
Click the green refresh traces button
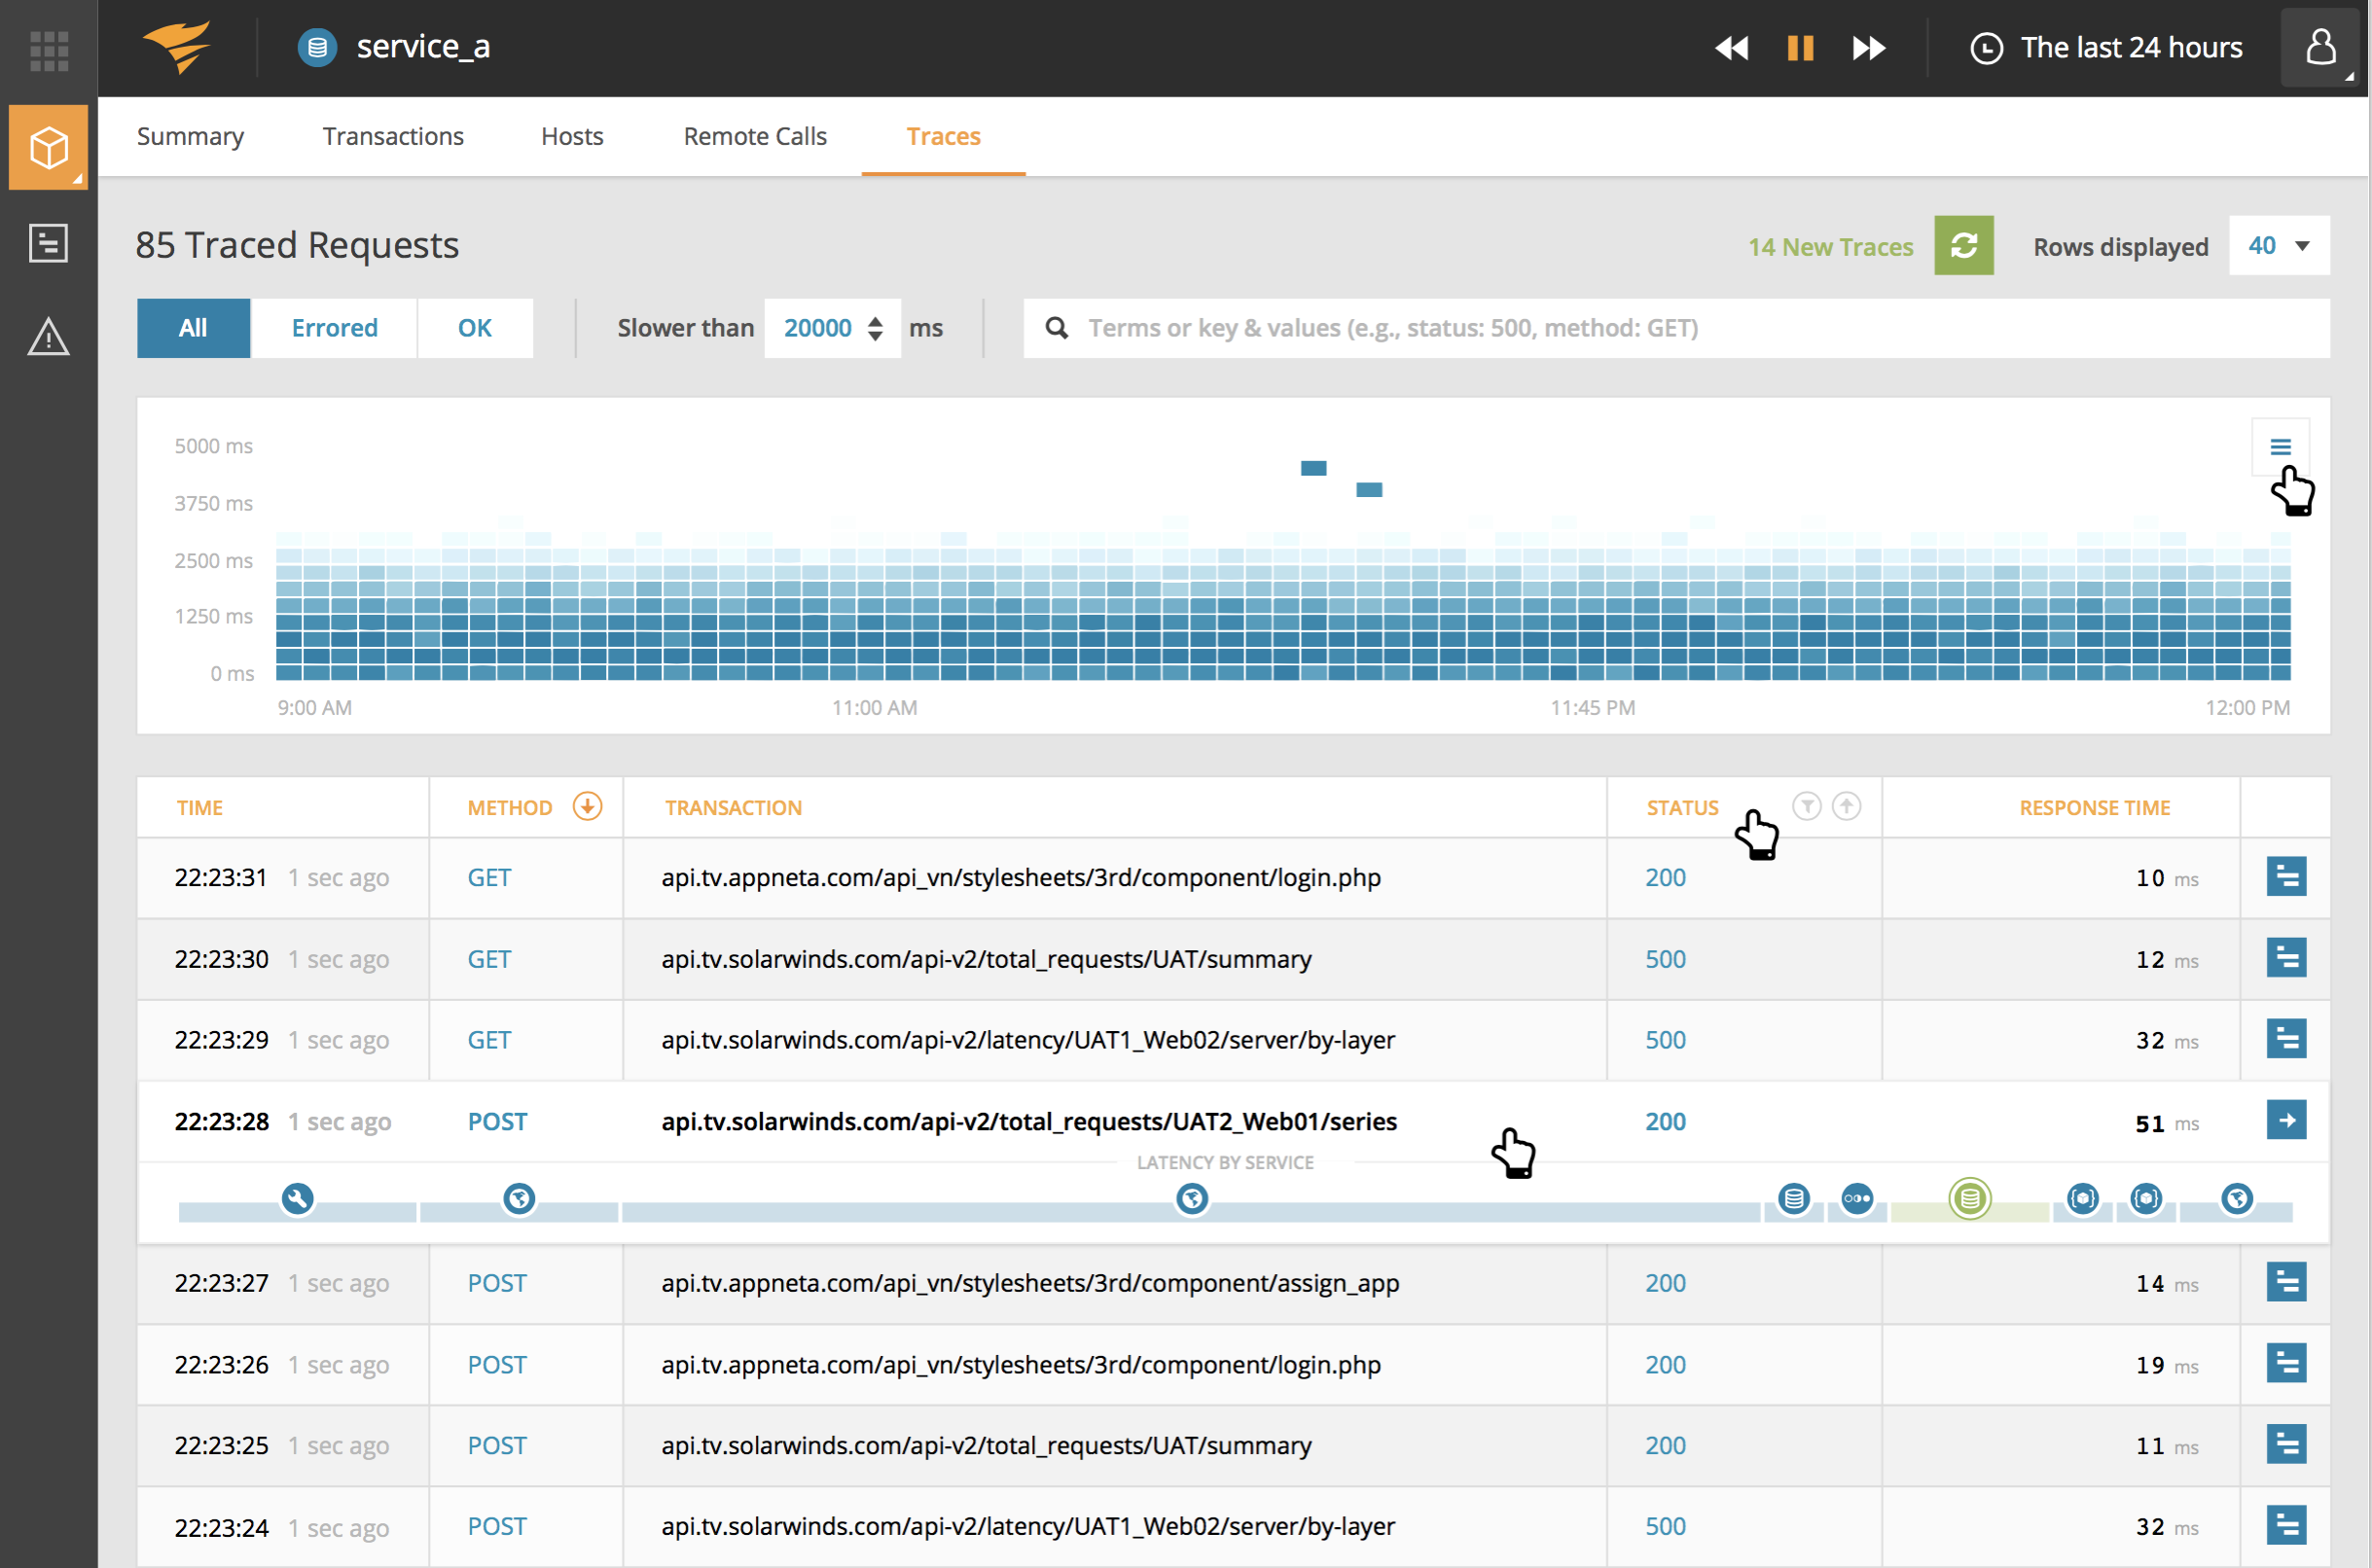tap(1962, 246)
